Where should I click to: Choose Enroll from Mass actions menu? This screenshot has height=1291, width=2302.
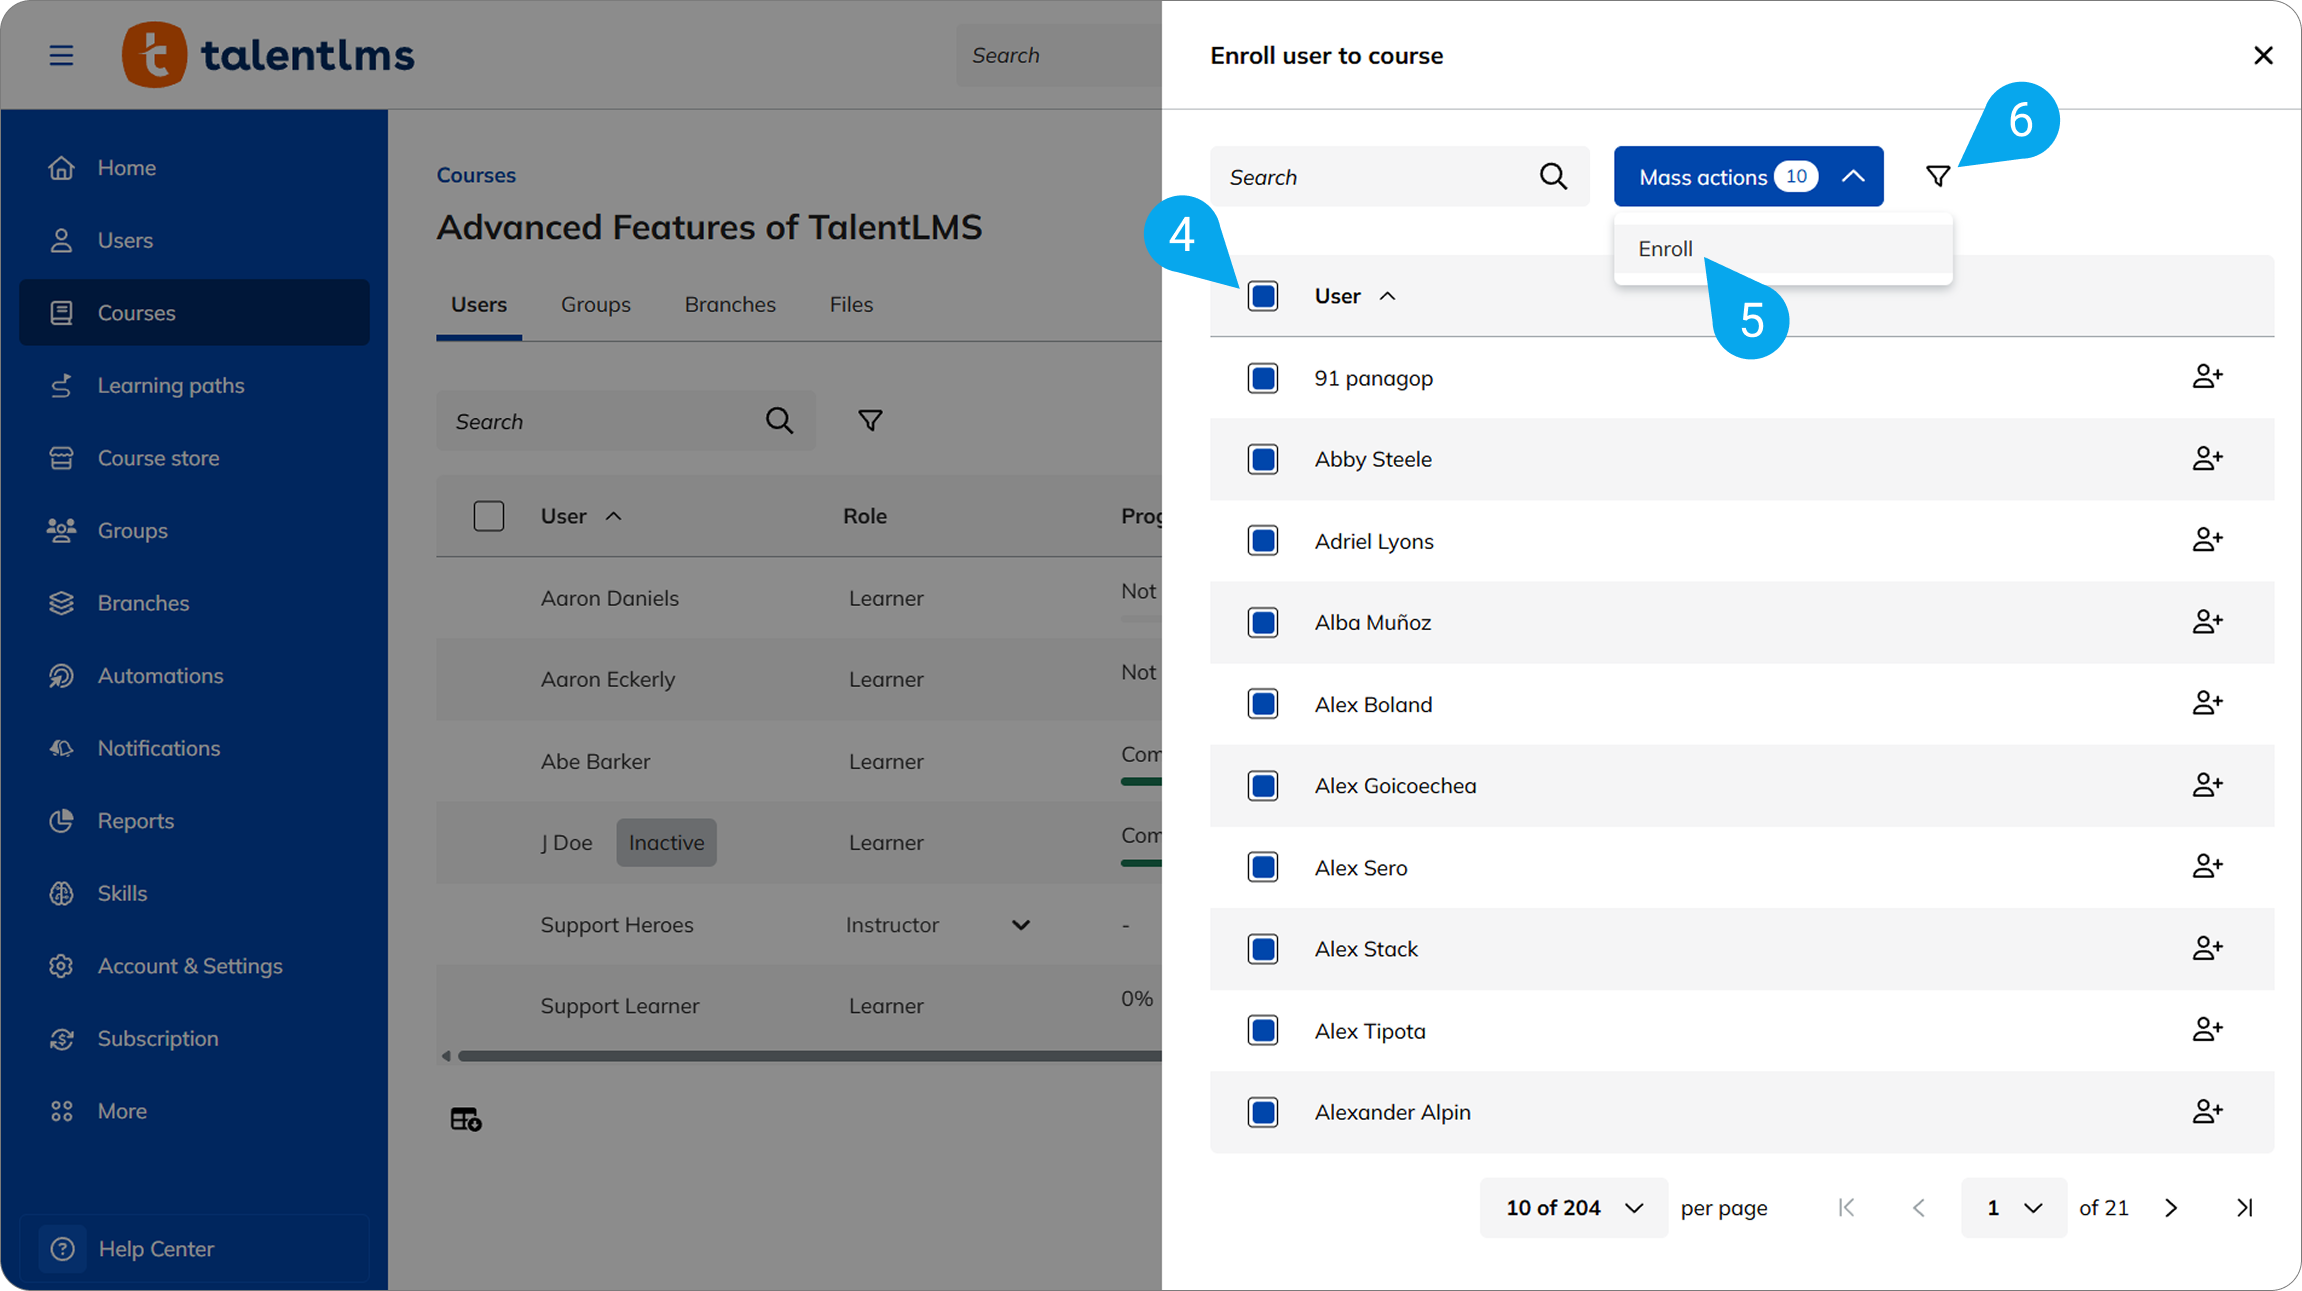tap(1783, 249)
